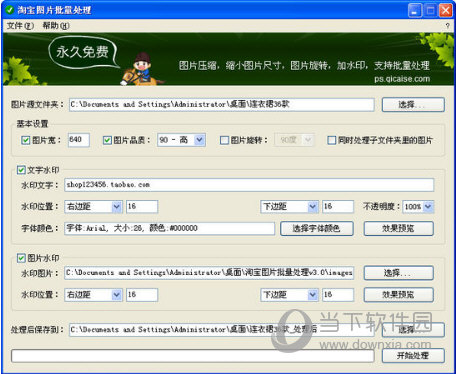This screenshot has width=456, height=374.
Task: Click image watermark bottom margin value field
Action: (x=338, y=295)
